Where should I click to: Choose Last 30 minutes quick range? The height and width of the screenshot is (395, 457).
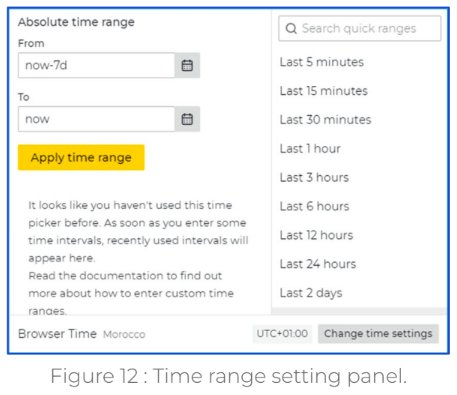tap(325, 120)
